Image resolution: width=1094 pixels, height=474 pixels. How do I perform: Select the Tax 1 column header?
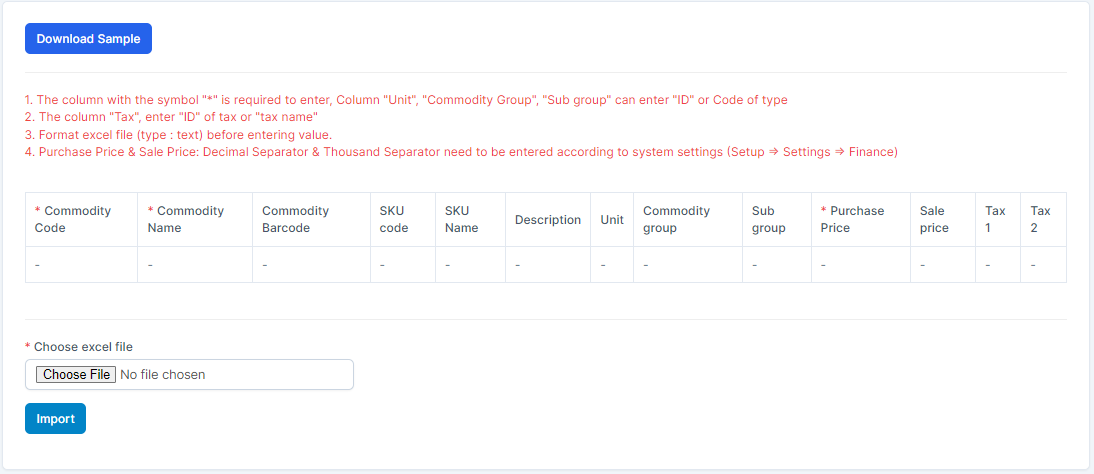point(995,219)
